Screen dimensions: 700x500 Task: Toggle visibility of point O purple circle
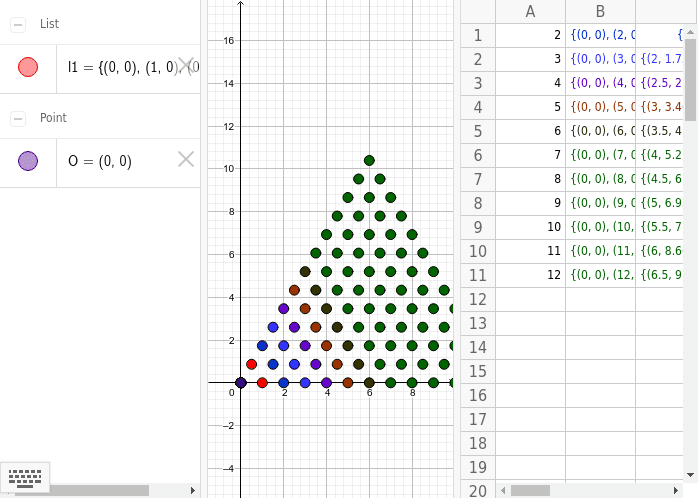pyautogui.click(x=28, y=161)
